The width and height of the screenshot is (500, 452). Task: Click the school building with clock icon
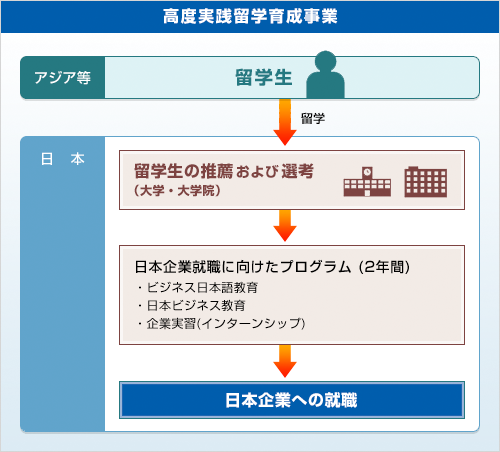point(367,181)
